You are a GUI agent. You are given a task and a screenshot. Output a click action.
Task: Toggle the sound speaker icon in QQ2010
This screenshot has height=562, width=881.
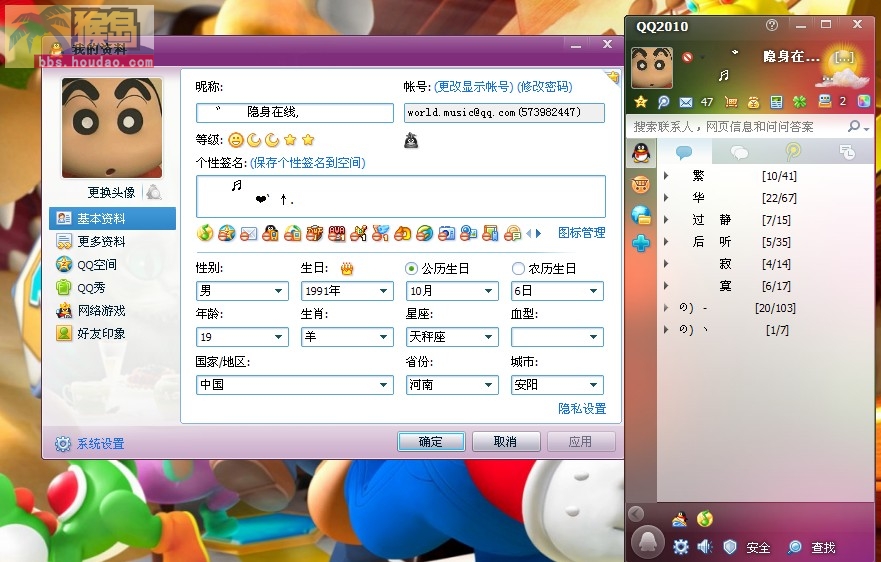[x=705, y=546]
